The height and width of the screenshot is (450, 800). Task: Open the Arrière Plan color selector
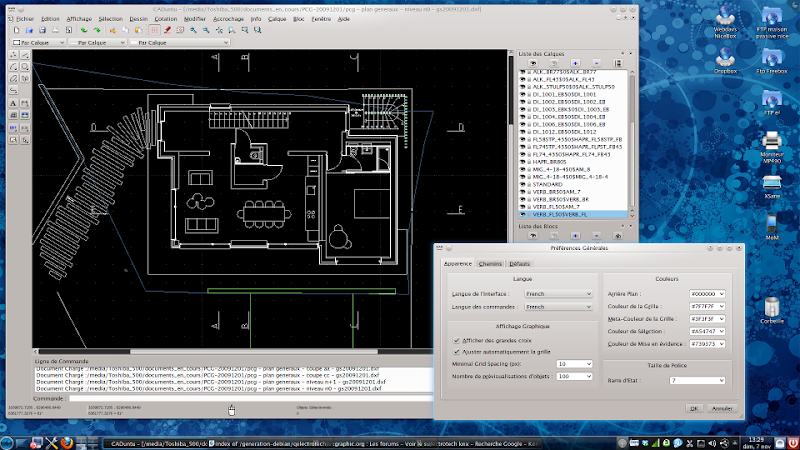(707, 294)
